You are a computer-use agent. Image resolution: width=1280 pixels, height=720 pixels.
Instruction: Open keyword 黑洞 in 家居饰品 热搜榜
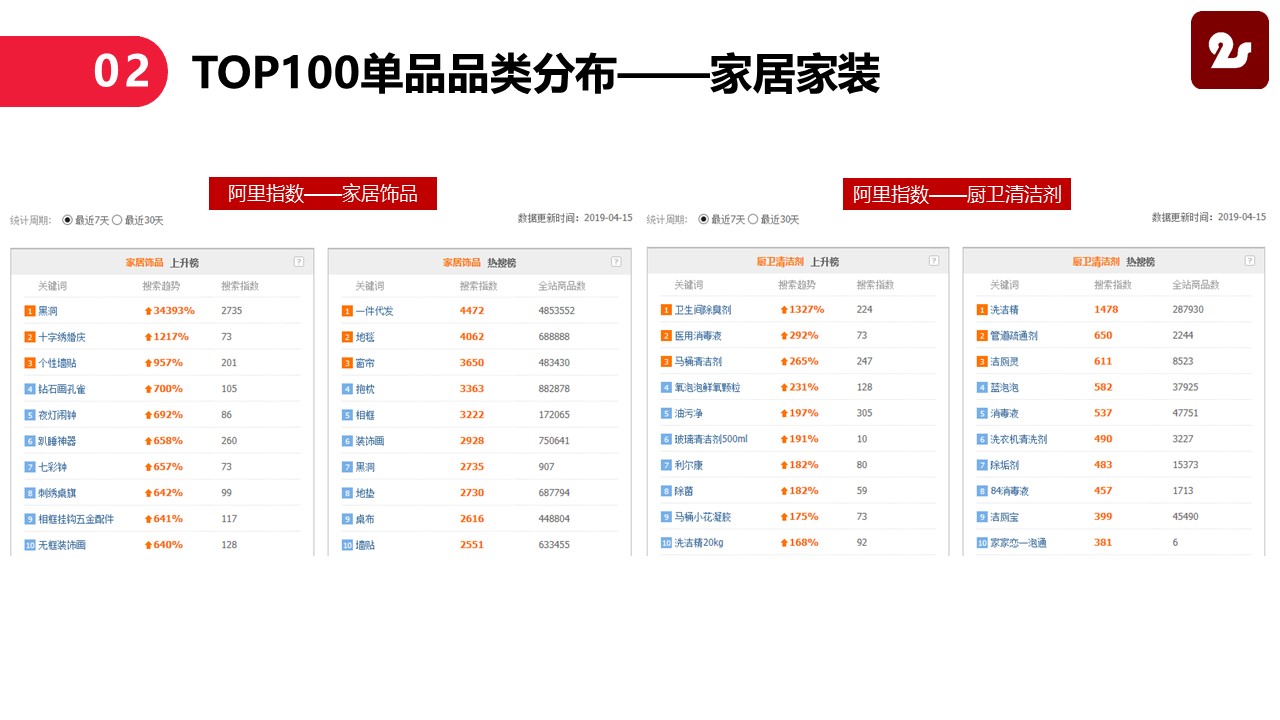[x=365, y=467]
